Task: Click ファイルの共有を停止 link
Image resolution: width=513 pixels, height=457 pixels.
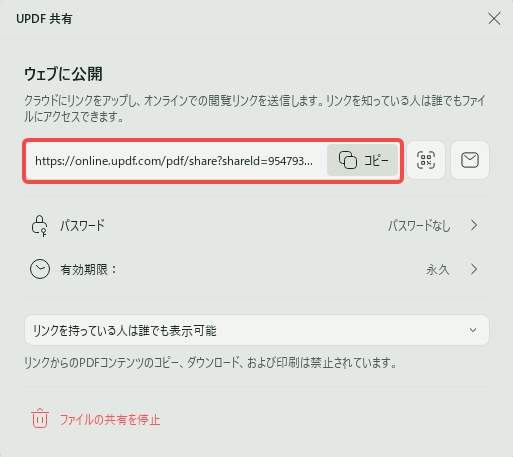Action: [110, 420]
